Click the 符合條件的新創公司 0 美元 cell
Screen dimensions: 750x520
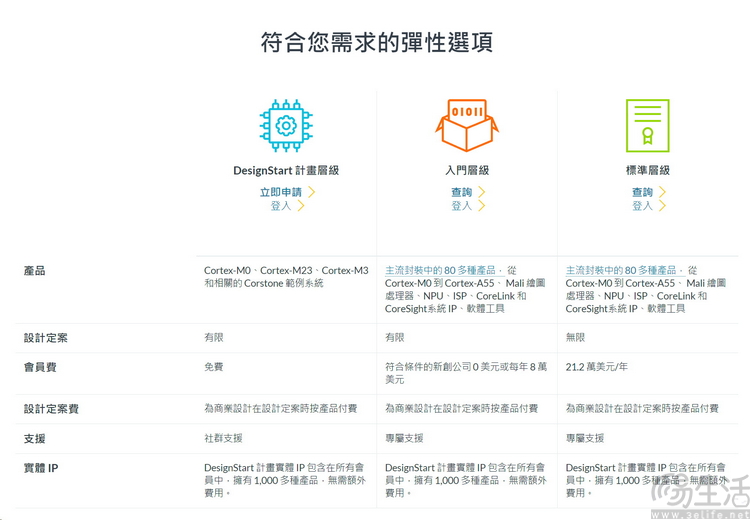tap(466, 373)
